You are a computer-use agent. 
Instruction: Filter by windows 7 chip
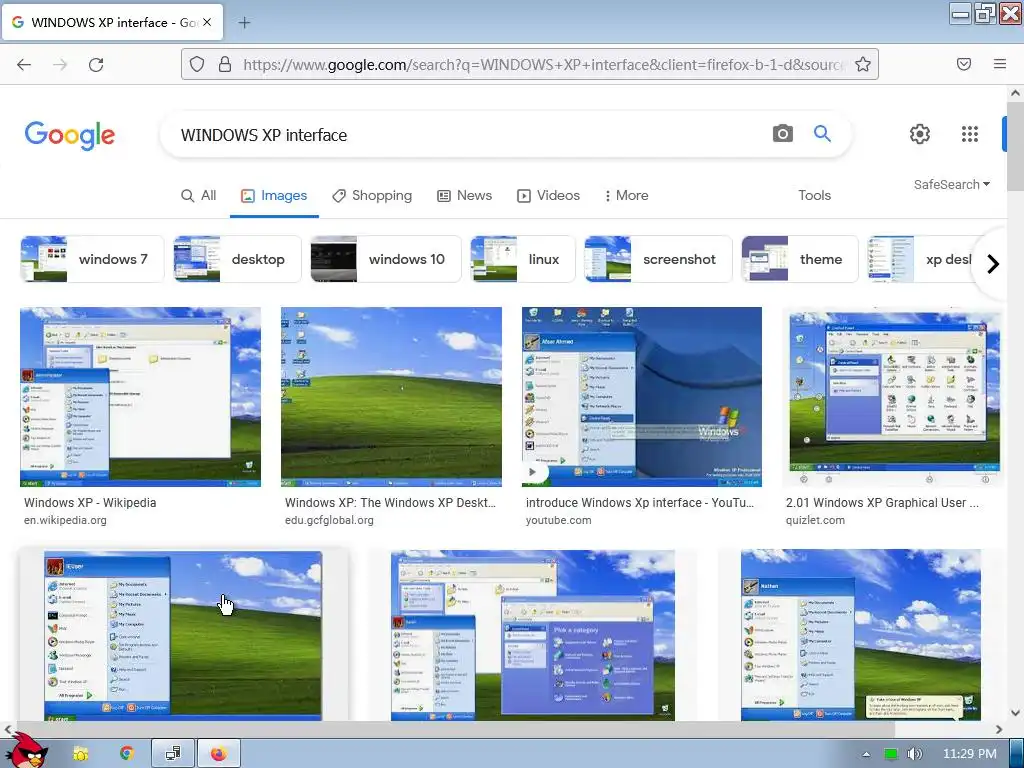pos(92,259)
